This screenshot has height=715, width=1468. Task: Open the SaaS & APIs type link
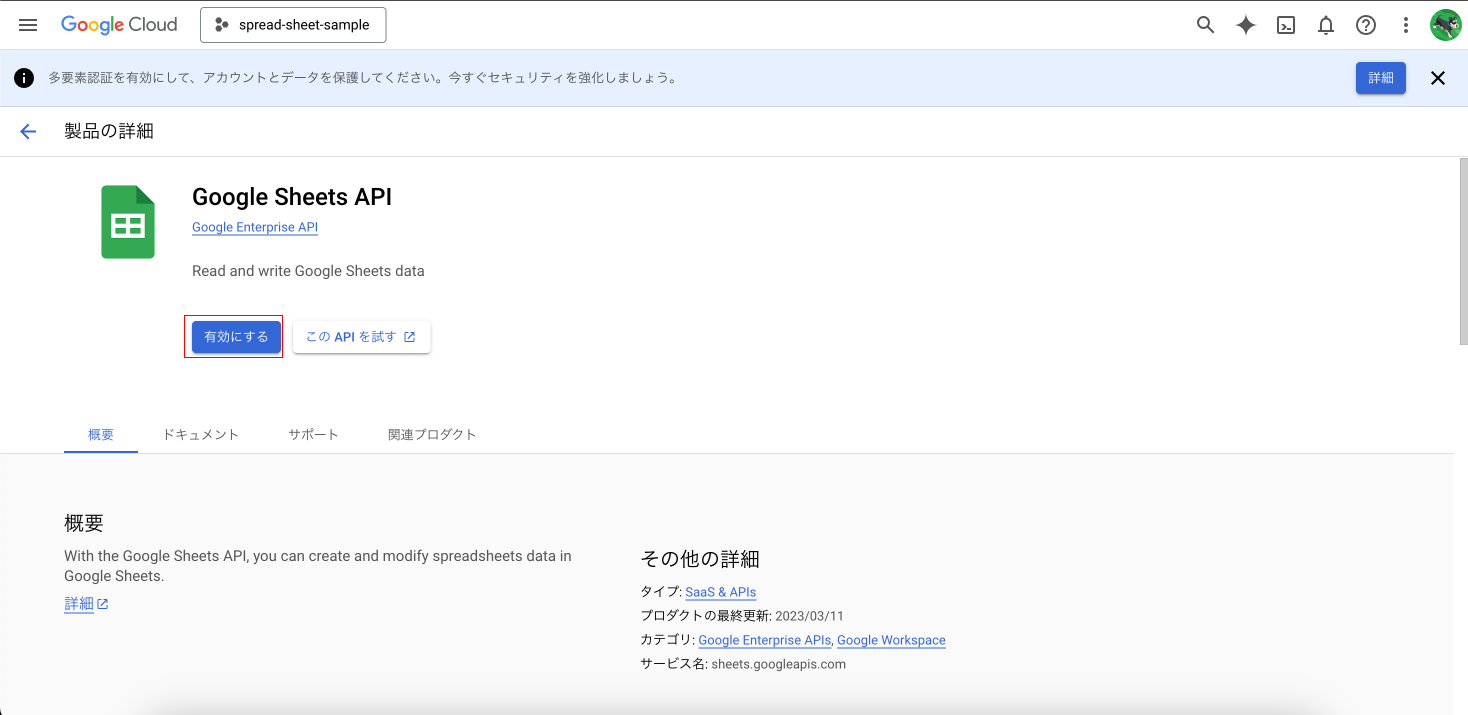[721, 592]
